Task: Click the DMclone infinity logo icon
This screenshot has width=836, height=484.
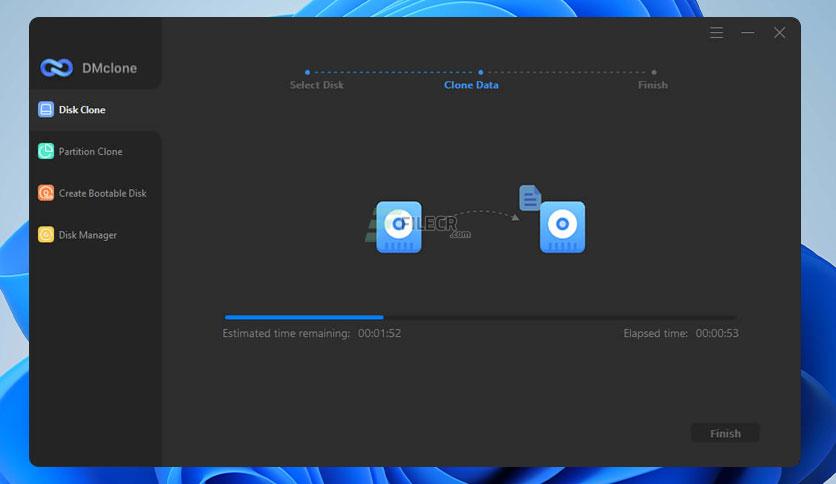Action: coord(57,68)
